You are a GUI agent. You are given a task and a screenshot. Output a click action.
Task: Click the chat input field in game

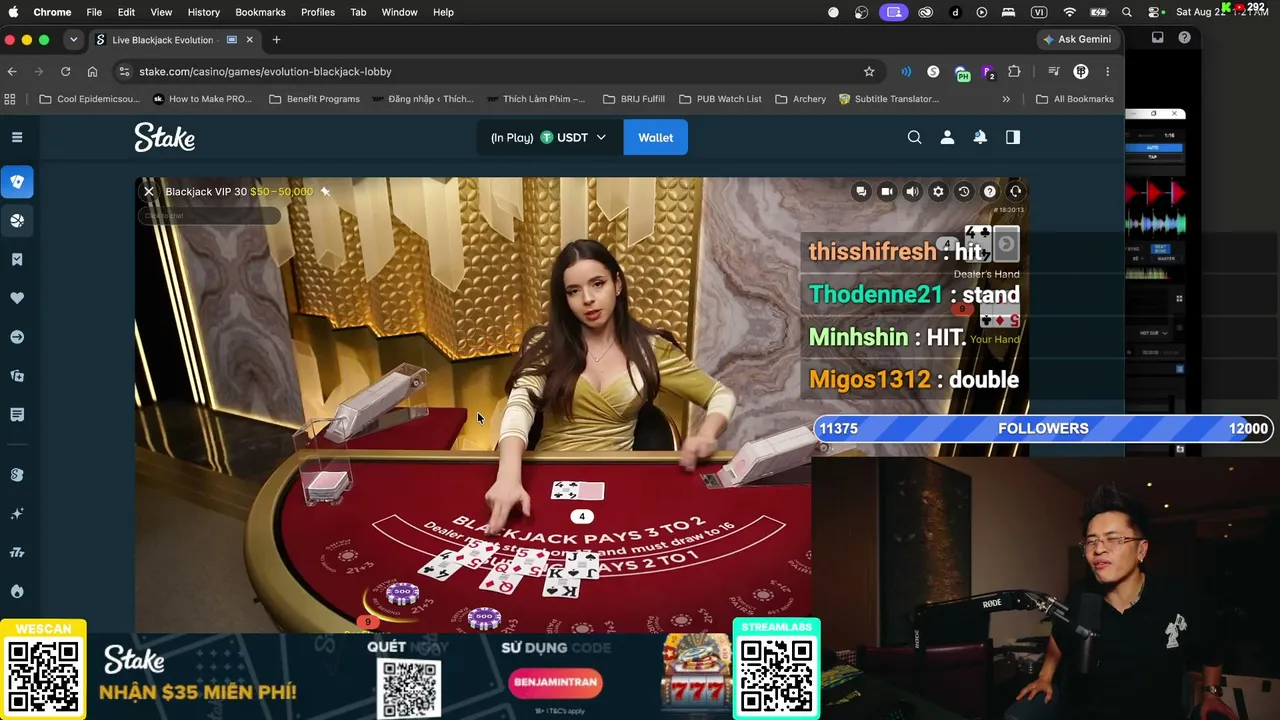click(210, 215)
